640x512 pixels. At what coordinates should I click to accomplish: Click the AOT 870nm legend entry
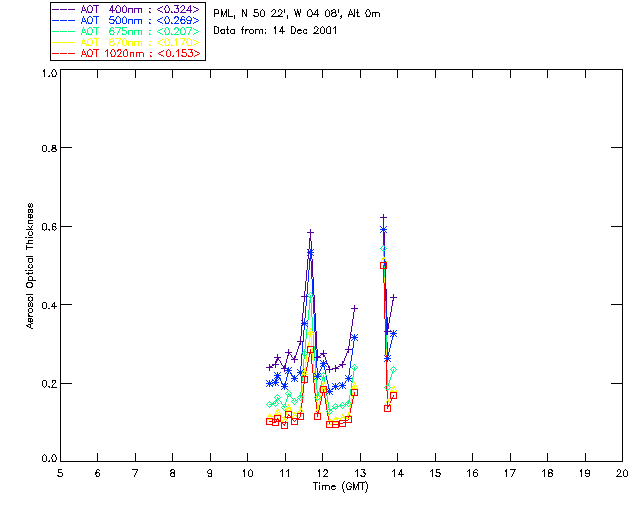(127, 42)
